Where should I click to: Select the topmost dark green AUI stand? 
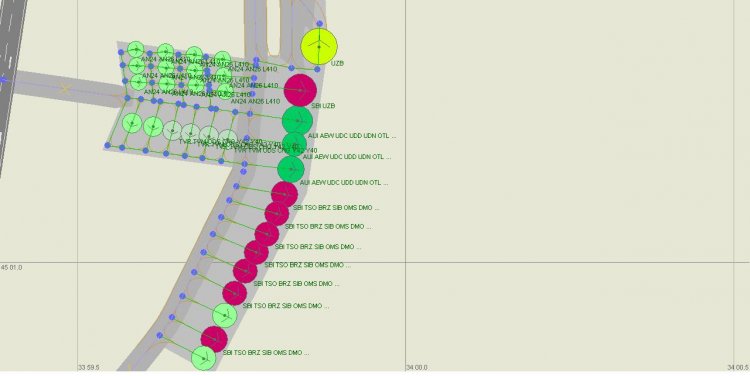point(297,121)
